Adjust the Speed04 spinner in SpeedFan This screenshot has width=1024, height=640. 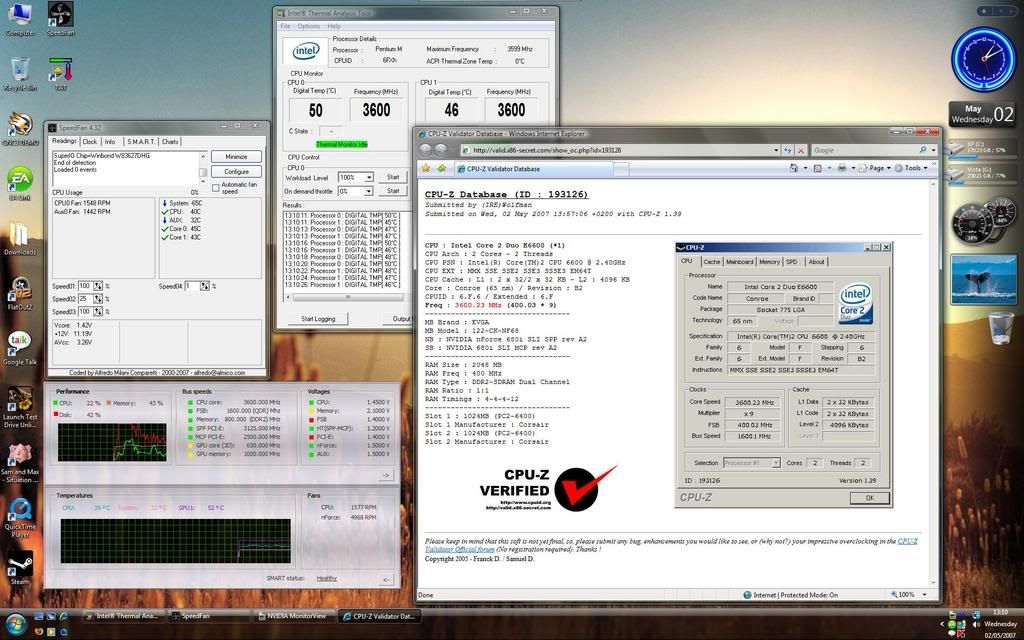(204, 286)
